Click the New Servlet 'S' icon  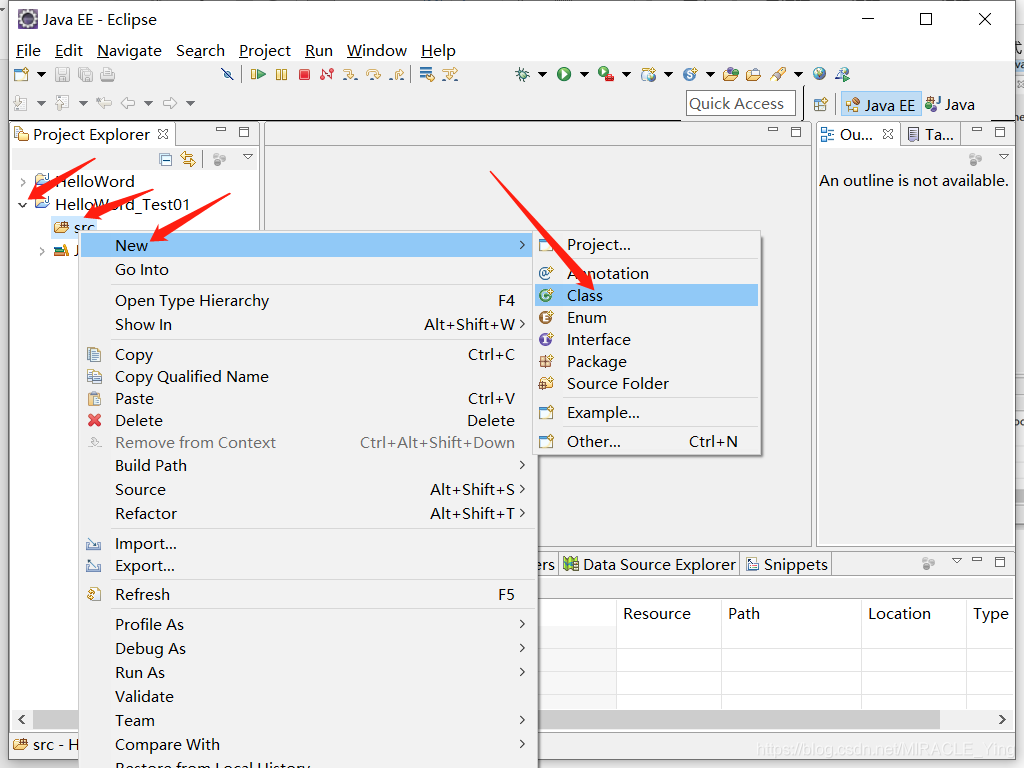point(690,74)
